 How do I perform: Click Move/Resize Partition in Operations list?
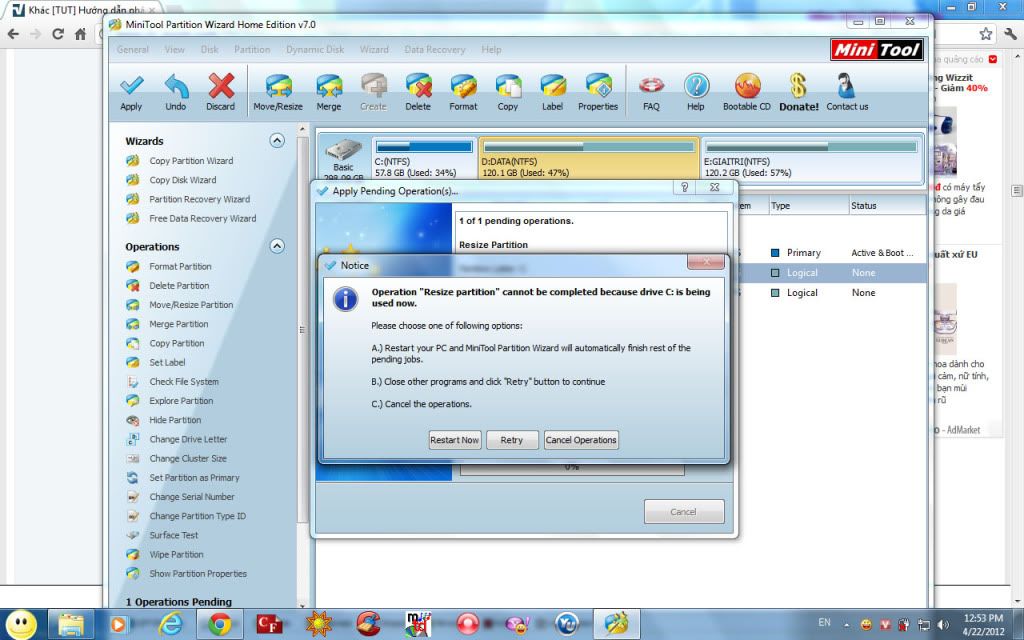coord(191,304)
